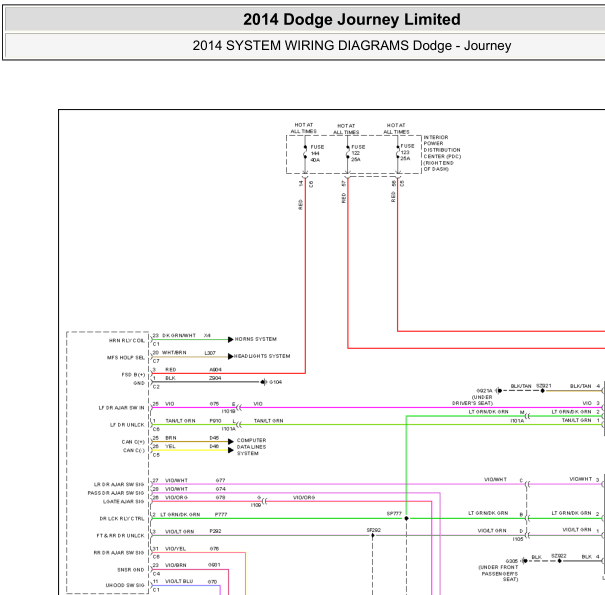Click the G104 ground symbol

[x=263, y=382]
